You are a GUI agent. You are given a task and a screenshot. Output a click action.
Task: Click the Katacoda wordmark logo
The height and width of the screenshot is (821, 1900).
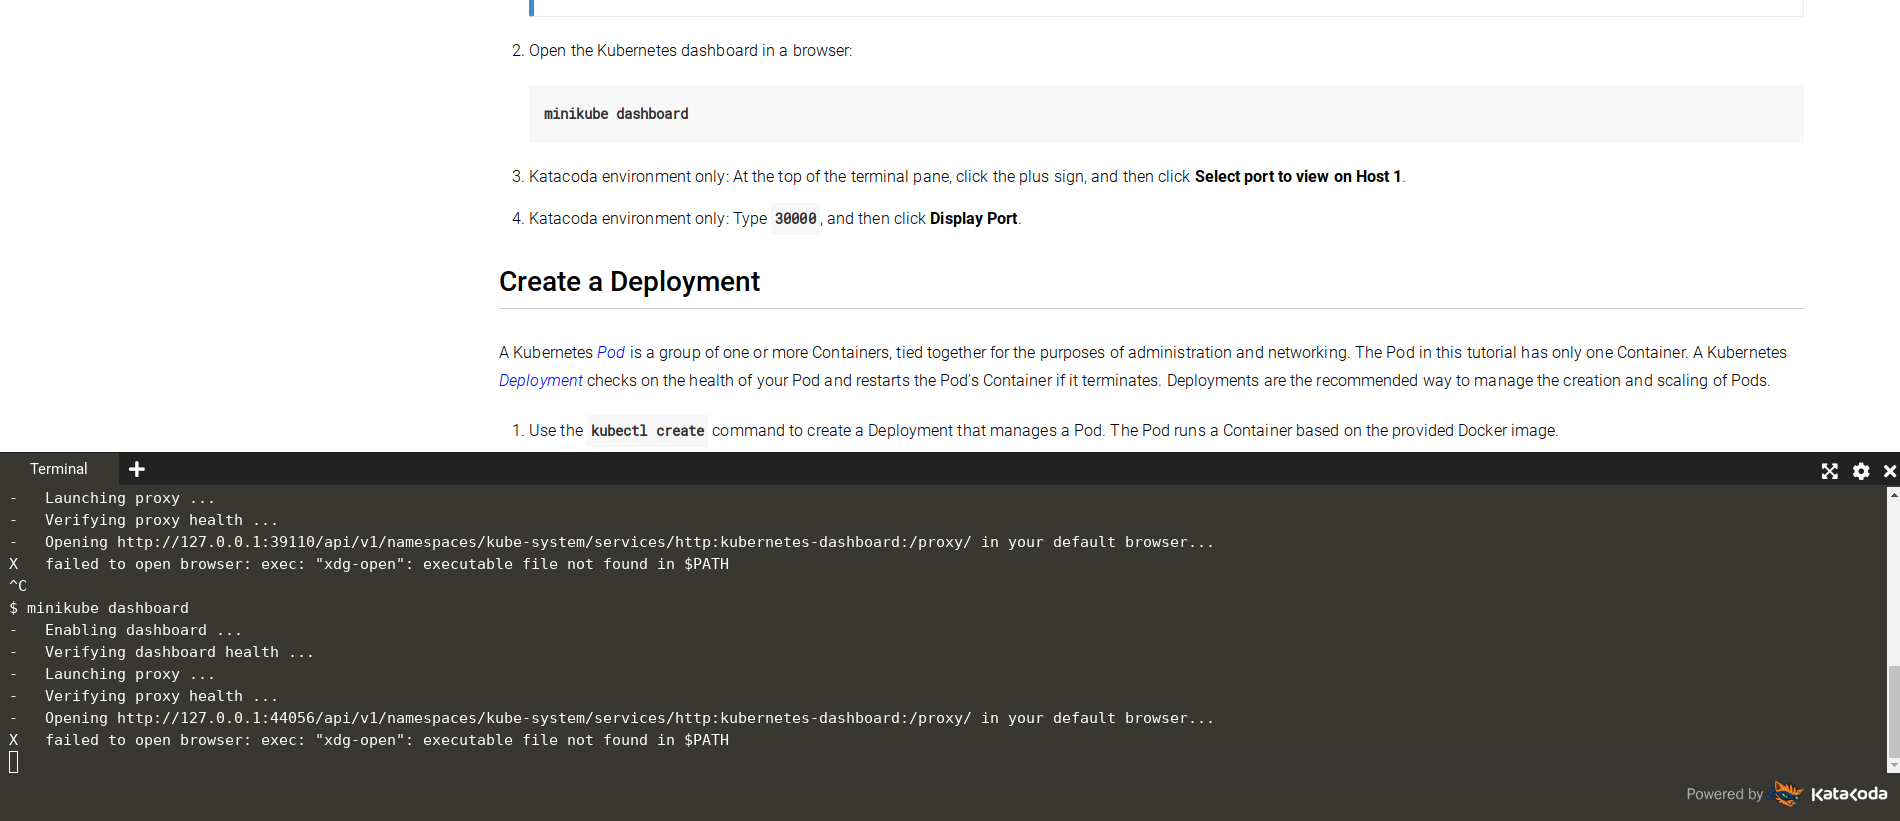pyautogui.click(x=1848, y=794)
